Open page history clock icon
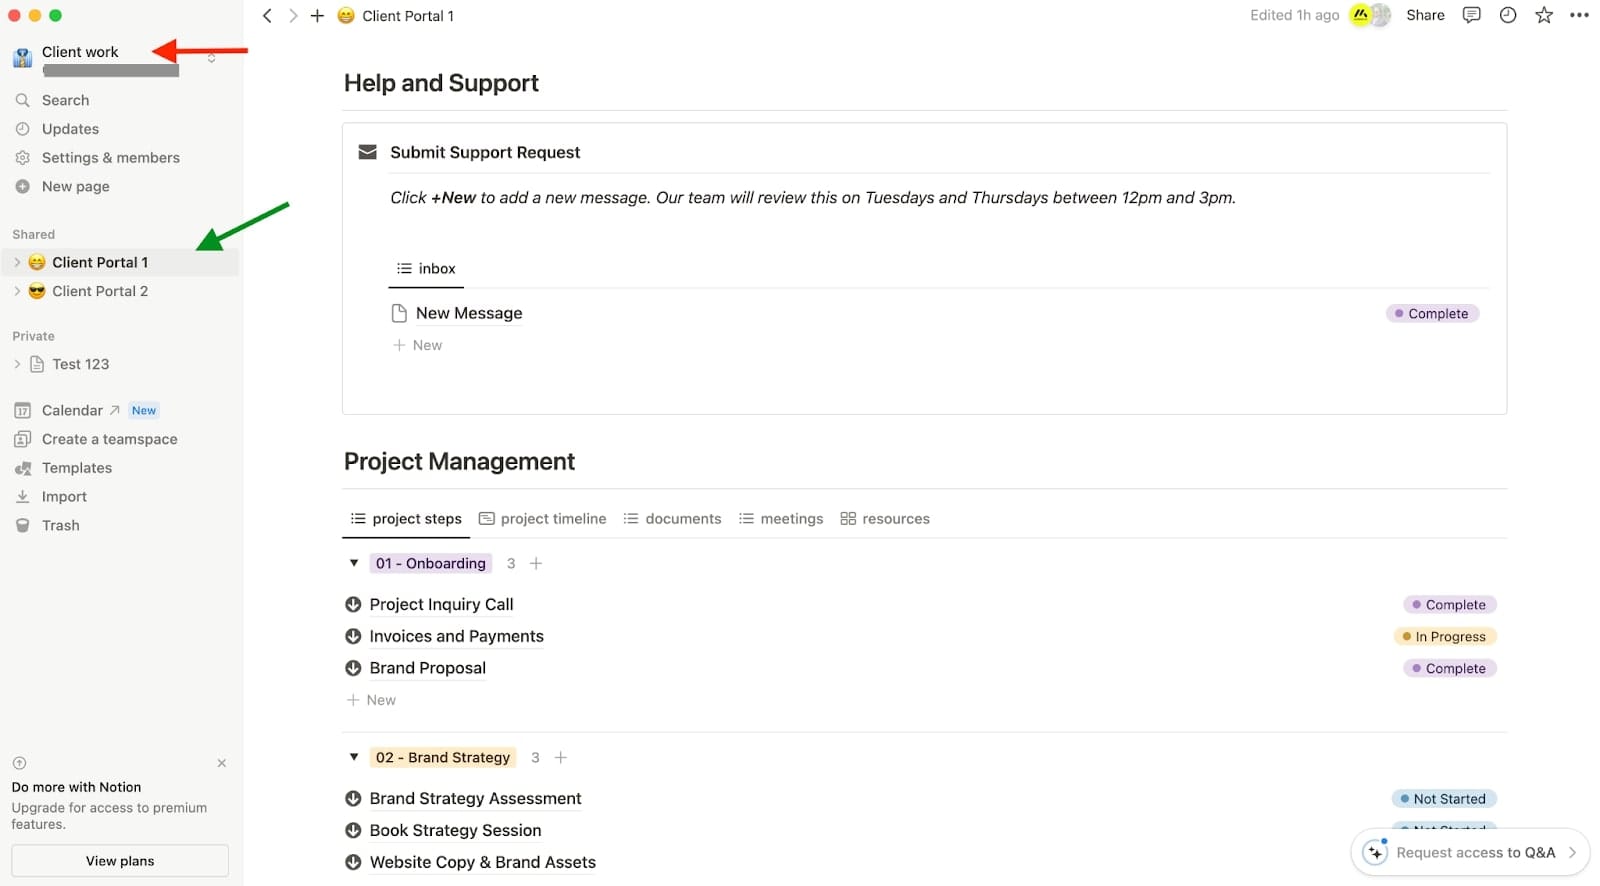 [x=1508, y=15]
